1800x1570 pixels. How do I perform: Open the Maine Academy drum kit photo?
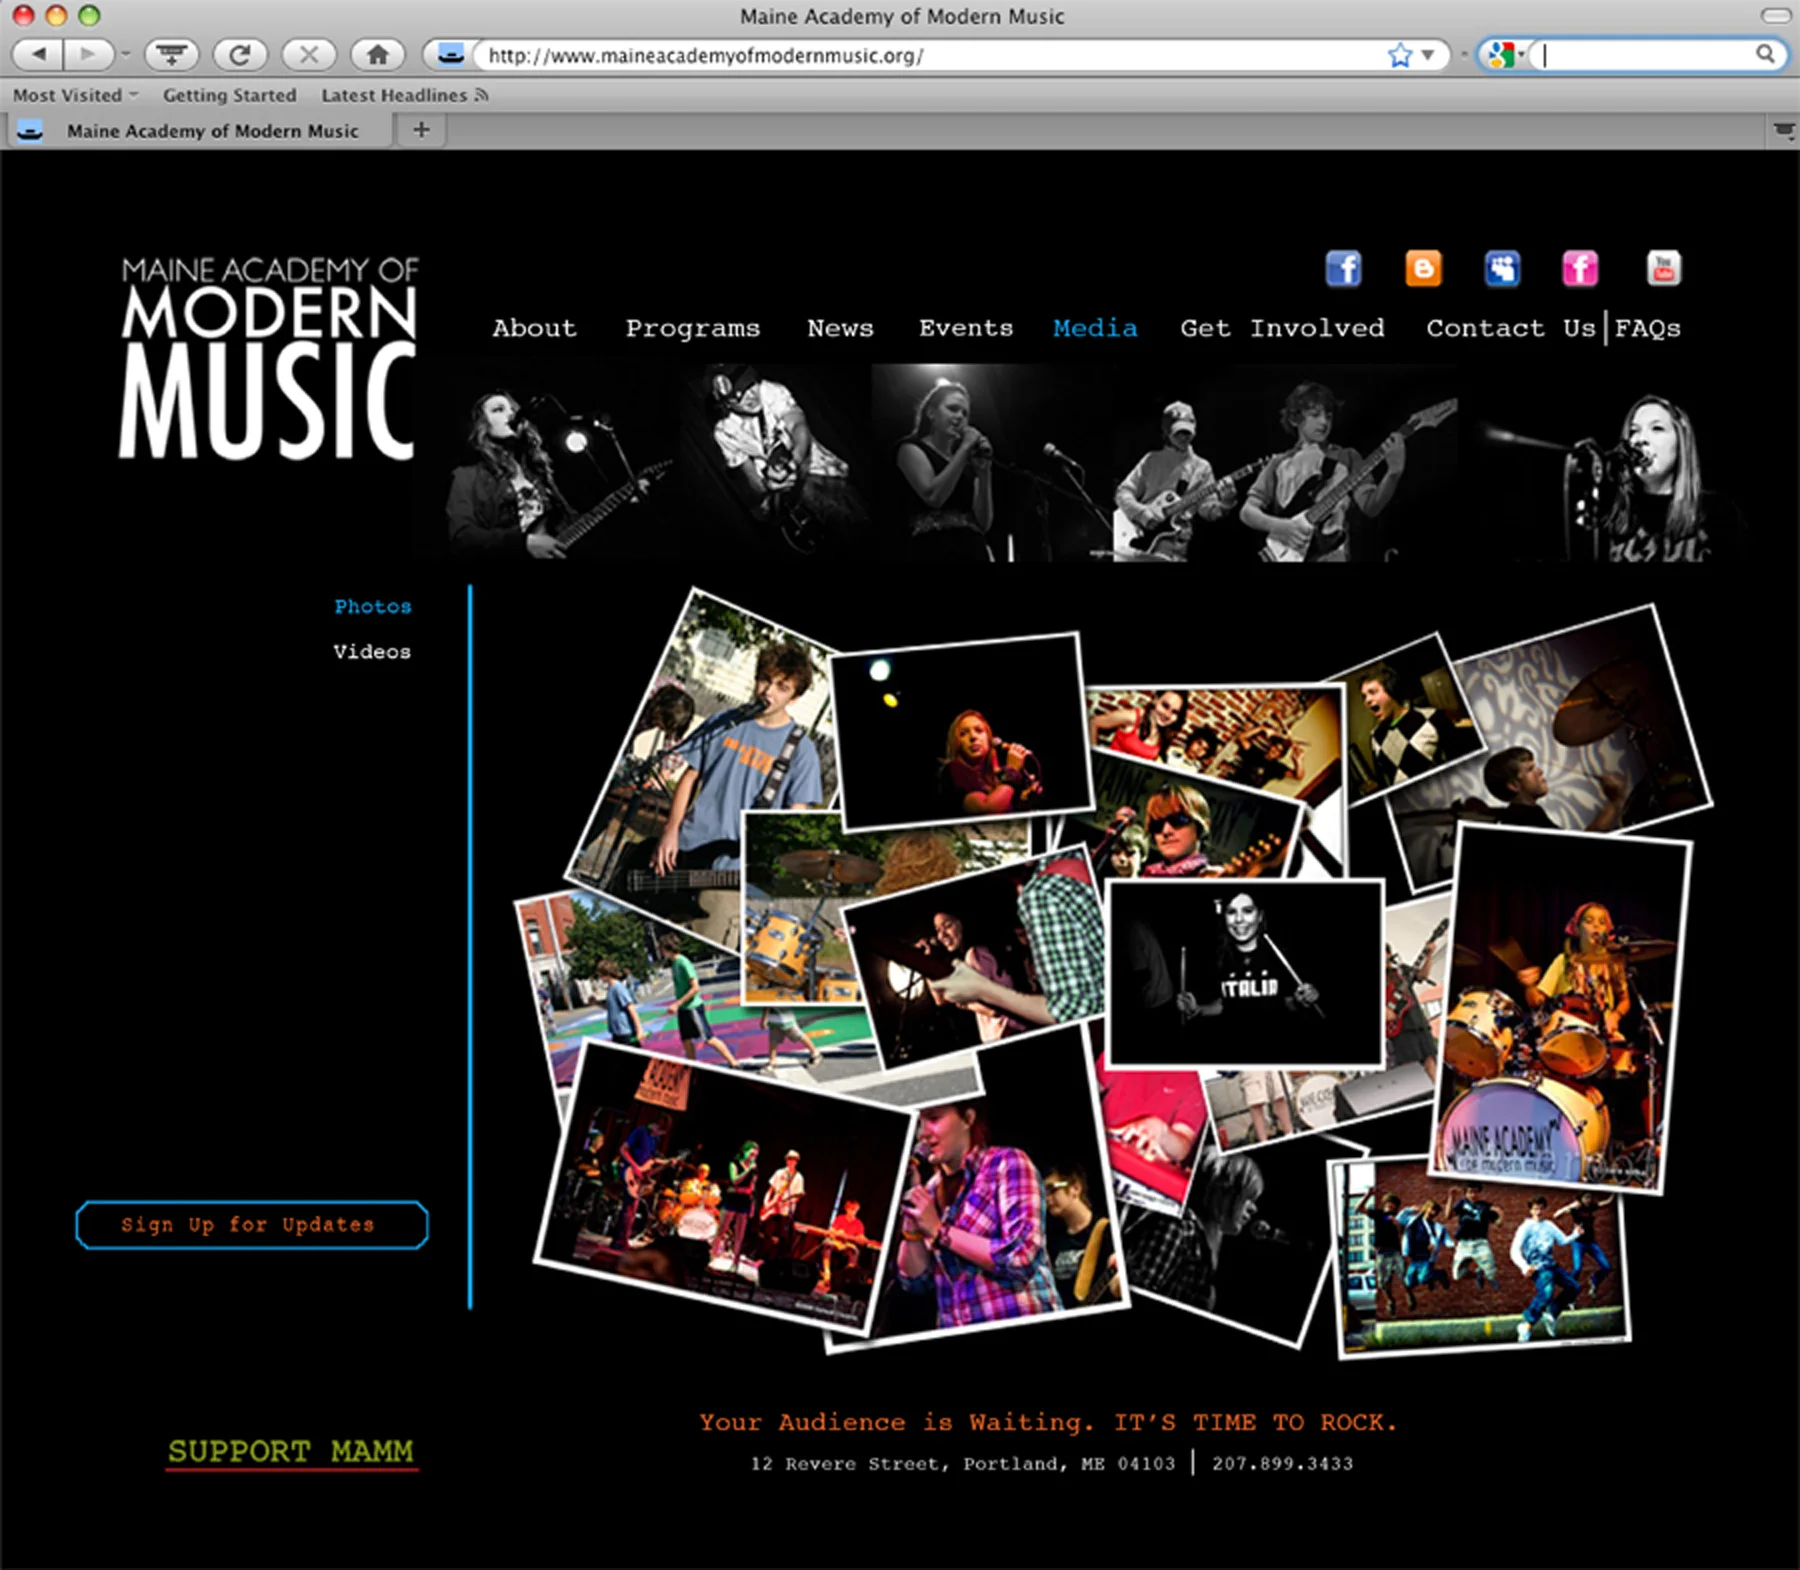click(x=1560, y=1010)
